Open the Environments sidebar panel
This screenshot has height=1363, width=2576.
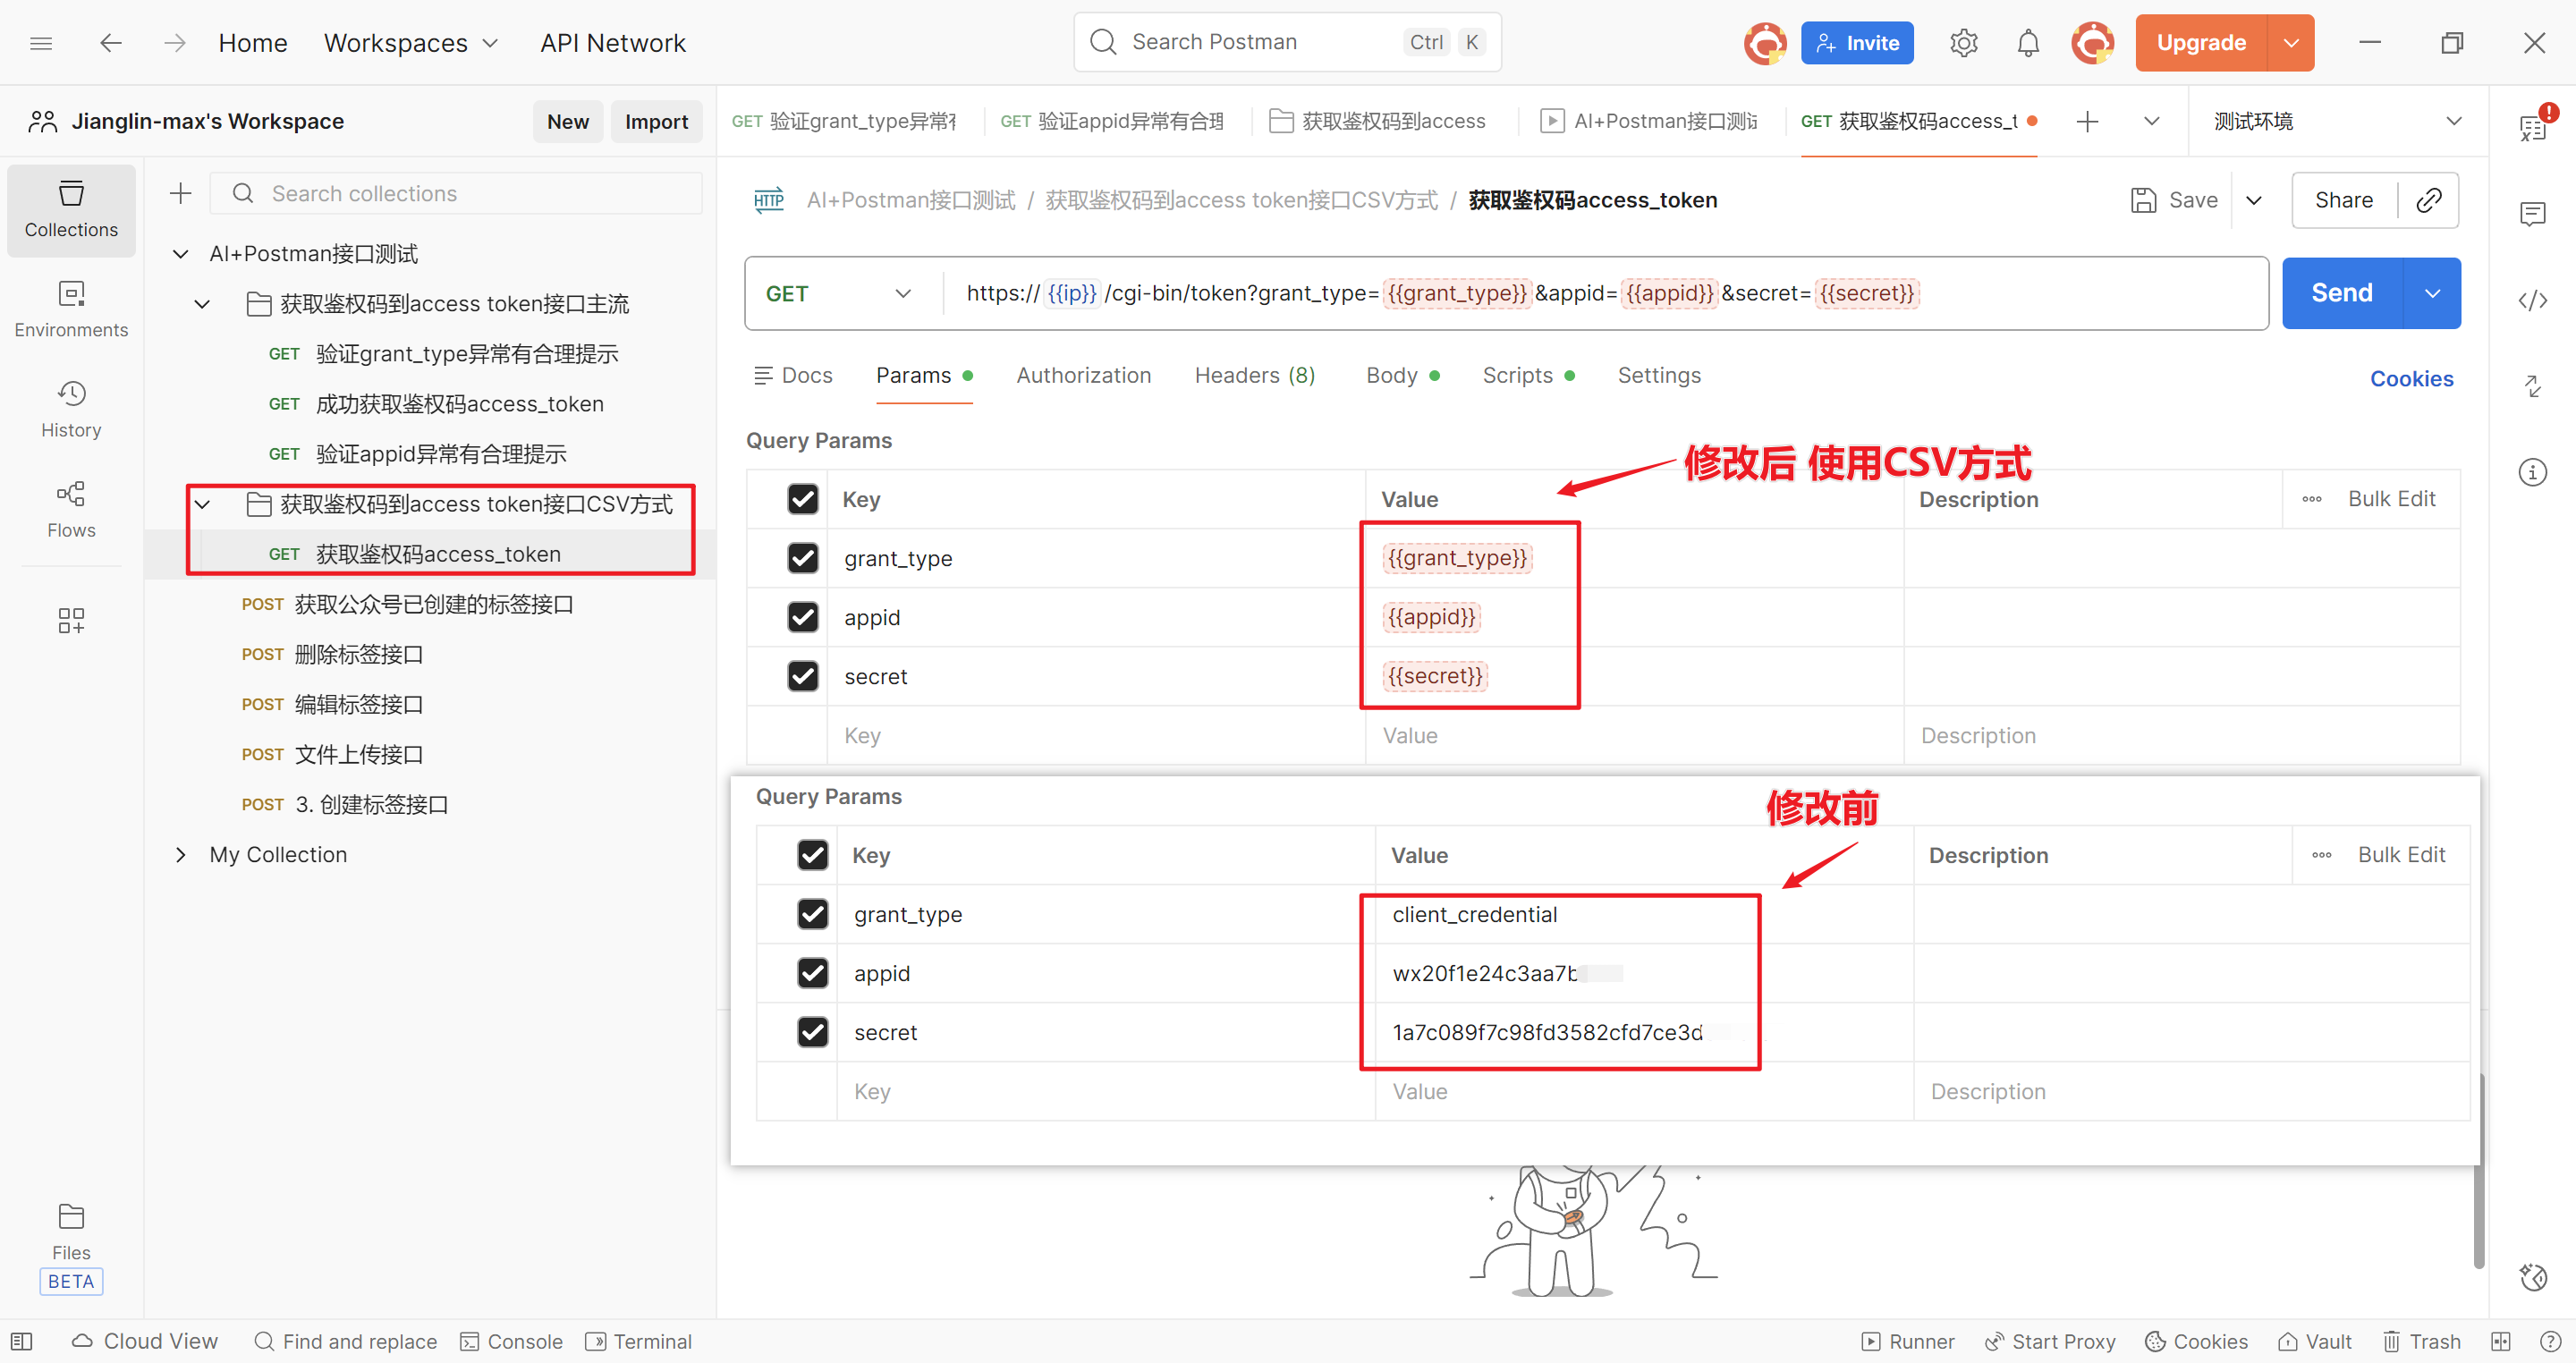click(71, 310)
